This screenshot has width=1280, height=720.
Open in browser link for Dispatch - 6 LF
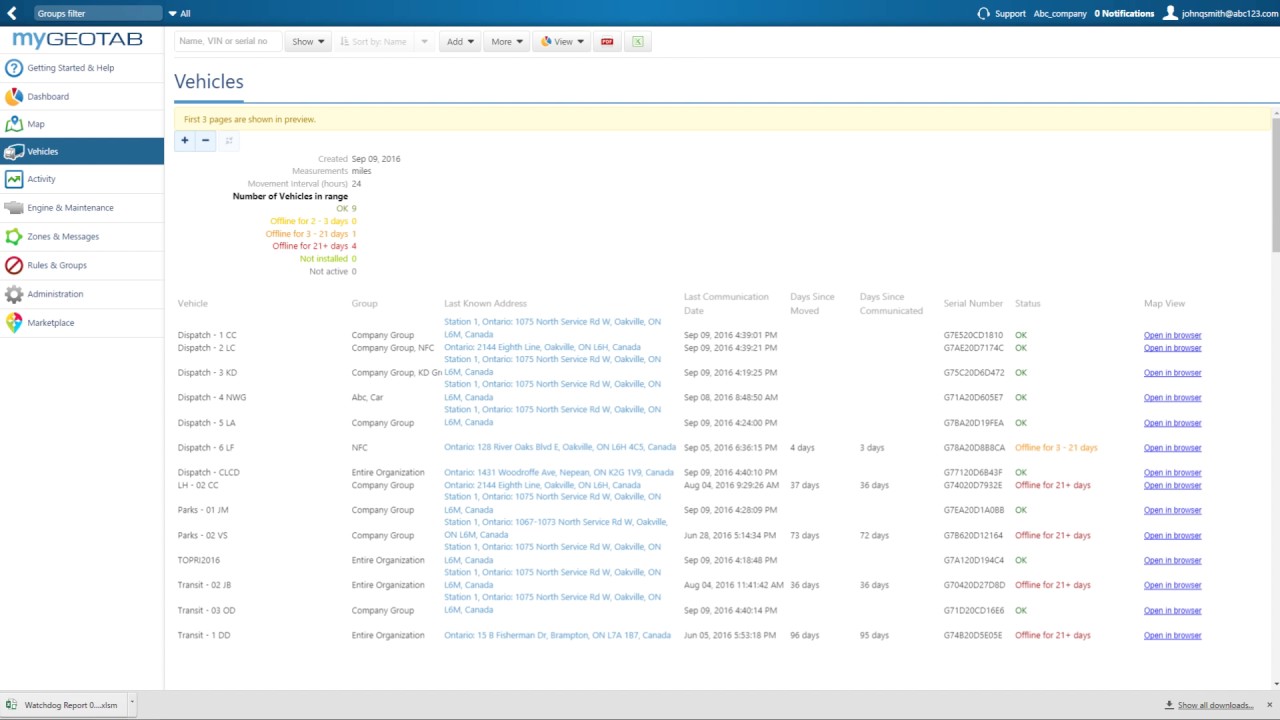coord(1172,448)
